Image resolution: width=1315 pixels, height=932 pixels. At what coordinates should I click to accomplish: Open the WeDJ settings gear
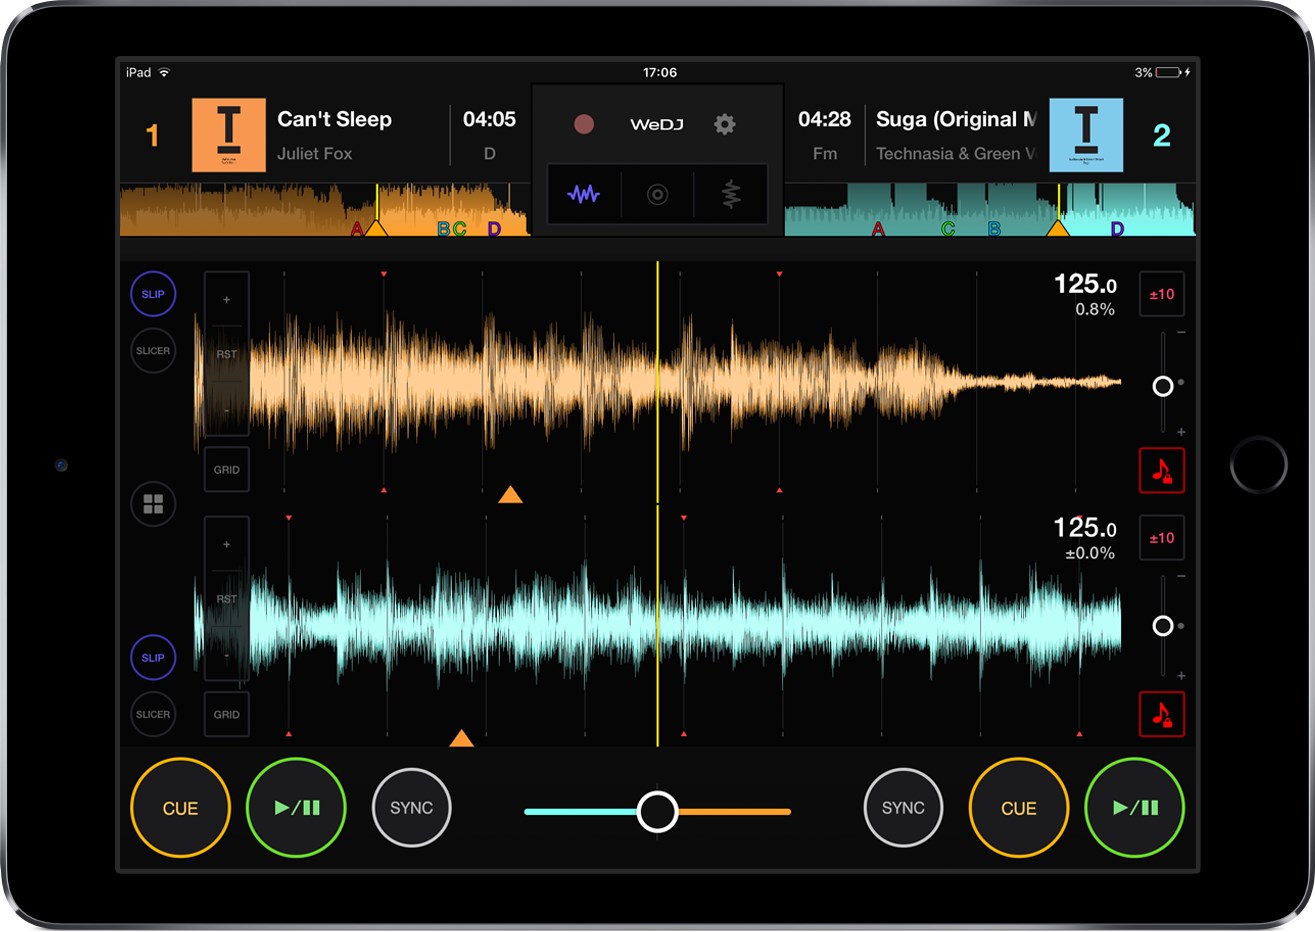(724, 124)
